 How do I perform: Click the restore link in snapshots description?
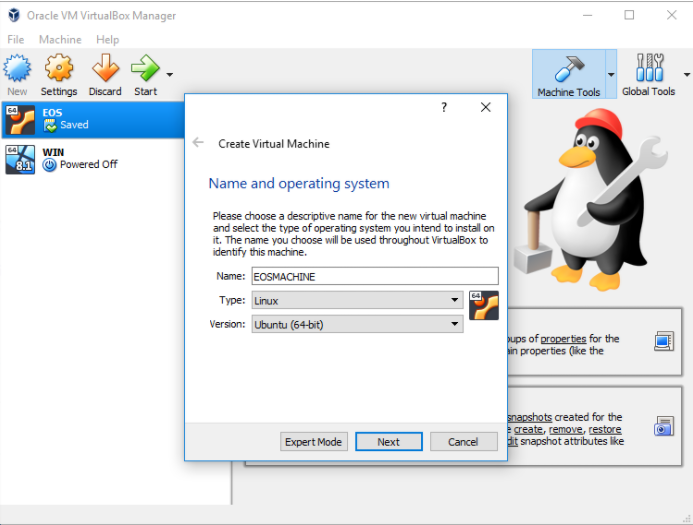point(605,430)
